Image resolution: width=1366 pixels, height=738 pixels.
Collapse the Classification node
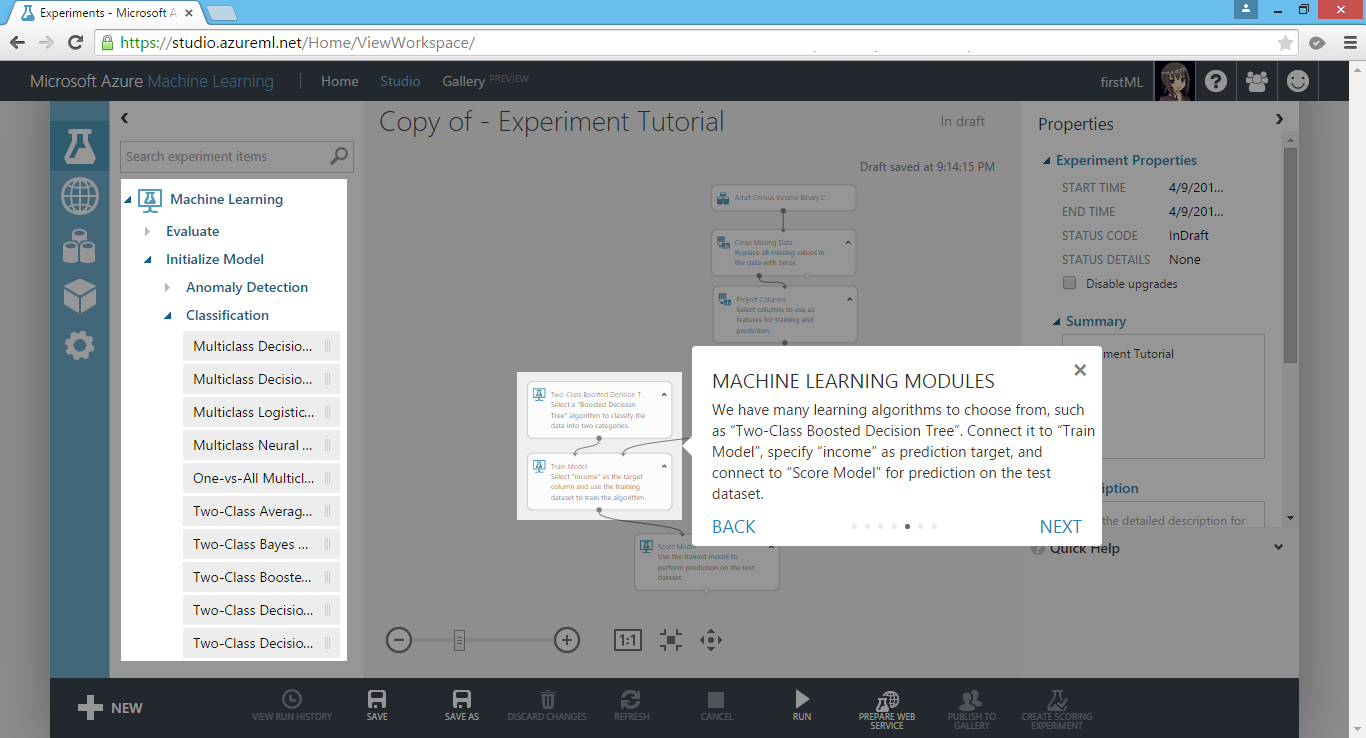[x=168, y=316]
